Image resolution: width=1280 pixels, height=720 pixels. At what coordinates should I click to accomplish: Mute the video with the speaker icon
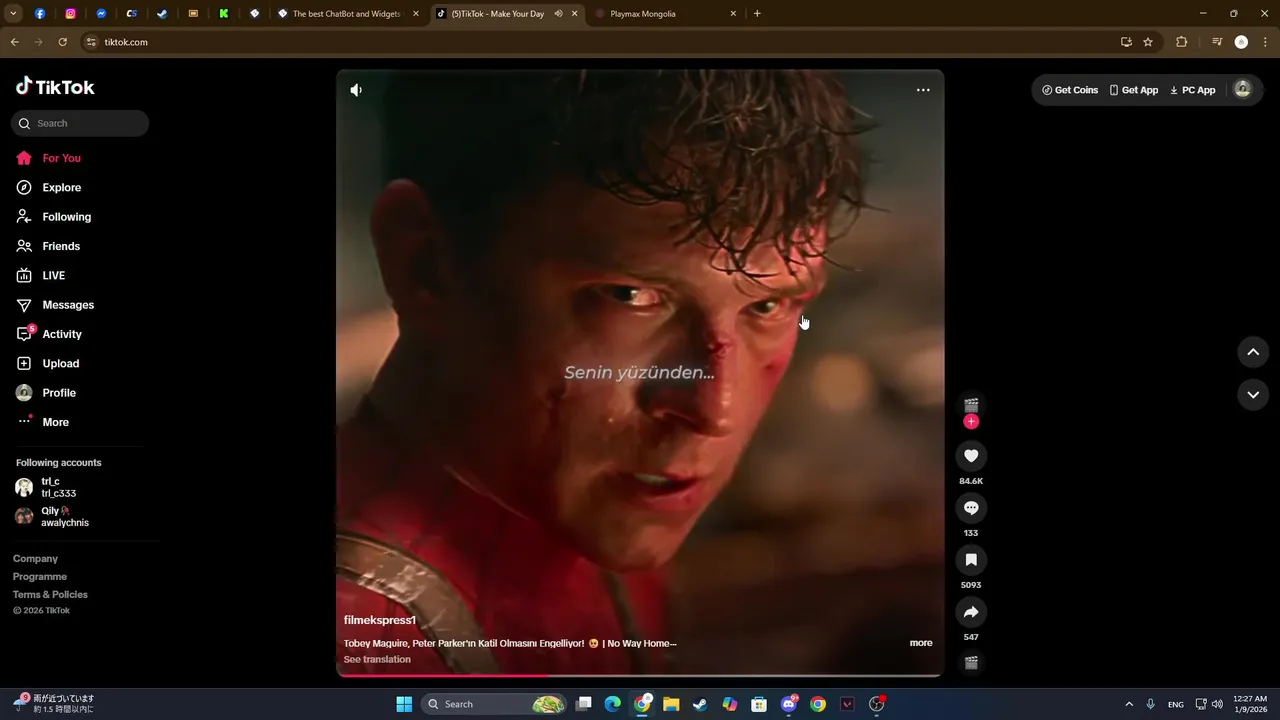tap(356, 90)
